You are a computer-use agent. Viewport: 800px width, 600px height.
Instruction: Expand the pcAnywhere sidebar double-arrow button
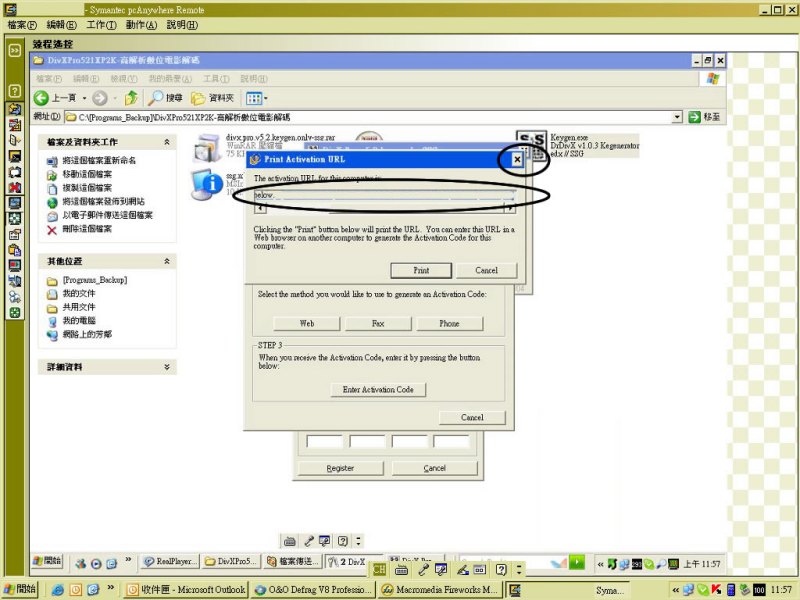pos(15,48)
